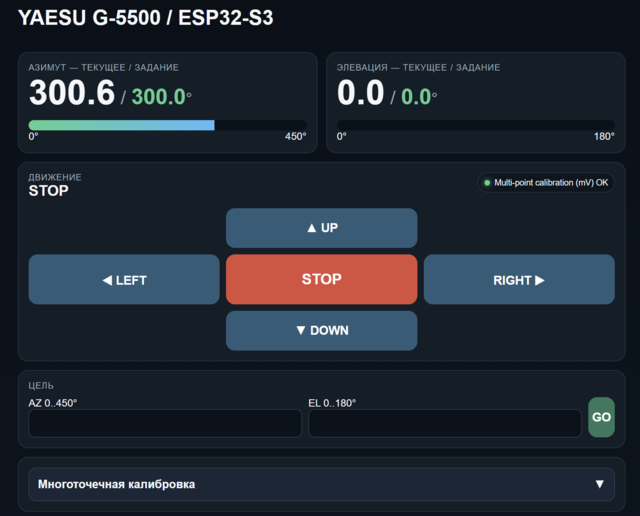Hit the red STOP button
Image resolution: width=640 pixels, height=516 pixels.
point(322,280)
